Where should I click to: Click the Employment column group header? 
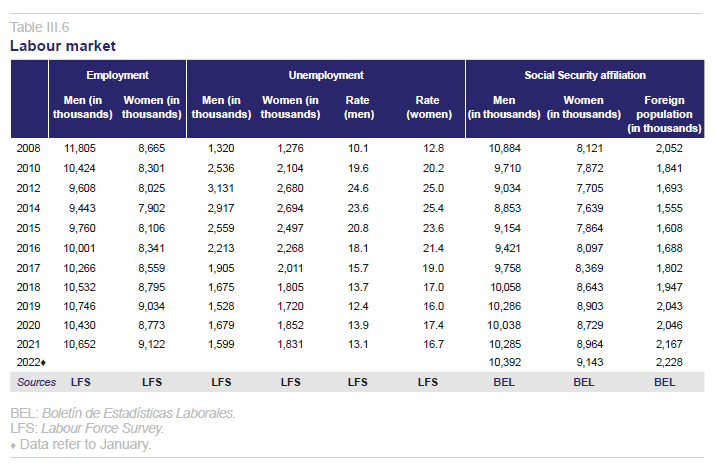tap(117, 75)
